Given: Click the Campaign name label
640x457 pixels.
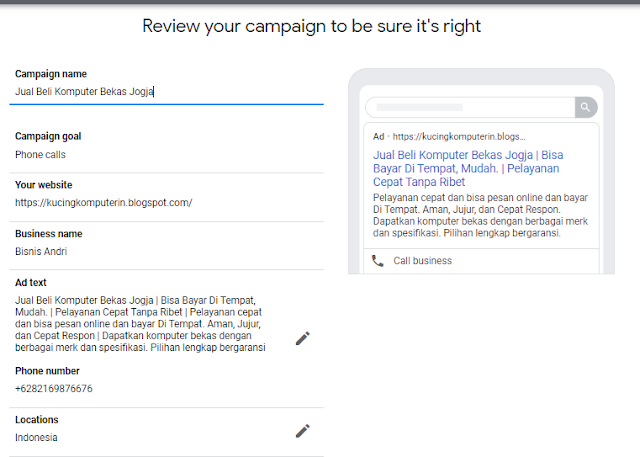Looking at the screenshot, I should click(51, 74).
